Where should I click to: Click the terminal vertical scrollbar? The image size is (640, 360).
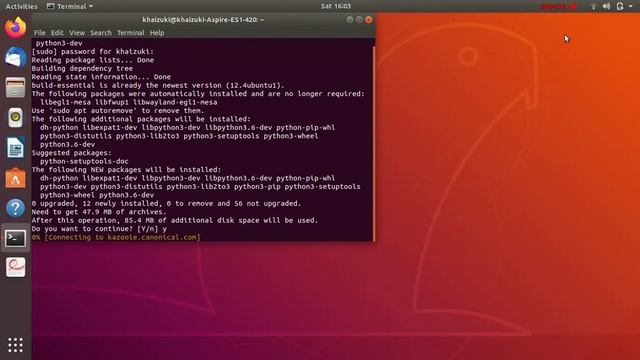373,143
